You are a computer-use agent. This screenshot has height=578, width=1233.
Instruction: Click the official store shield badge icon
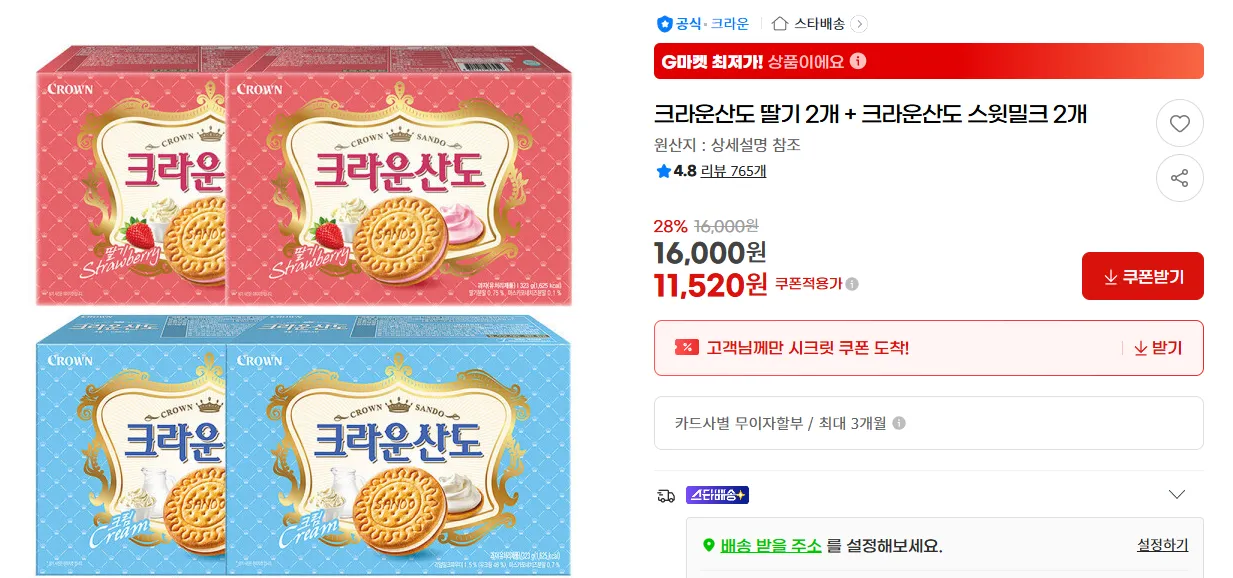click(x=664, y=24)
